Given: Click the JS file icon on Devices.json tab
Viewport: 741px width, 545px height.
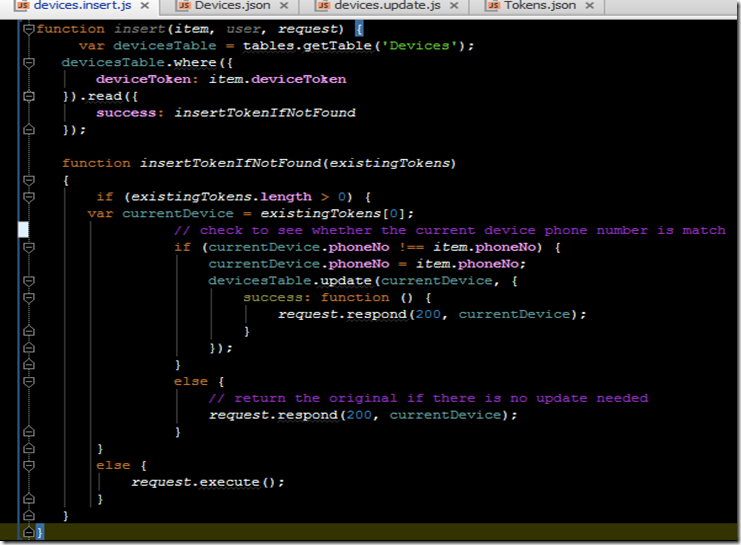Looking at the screenshot, I should tap(184, 6).
